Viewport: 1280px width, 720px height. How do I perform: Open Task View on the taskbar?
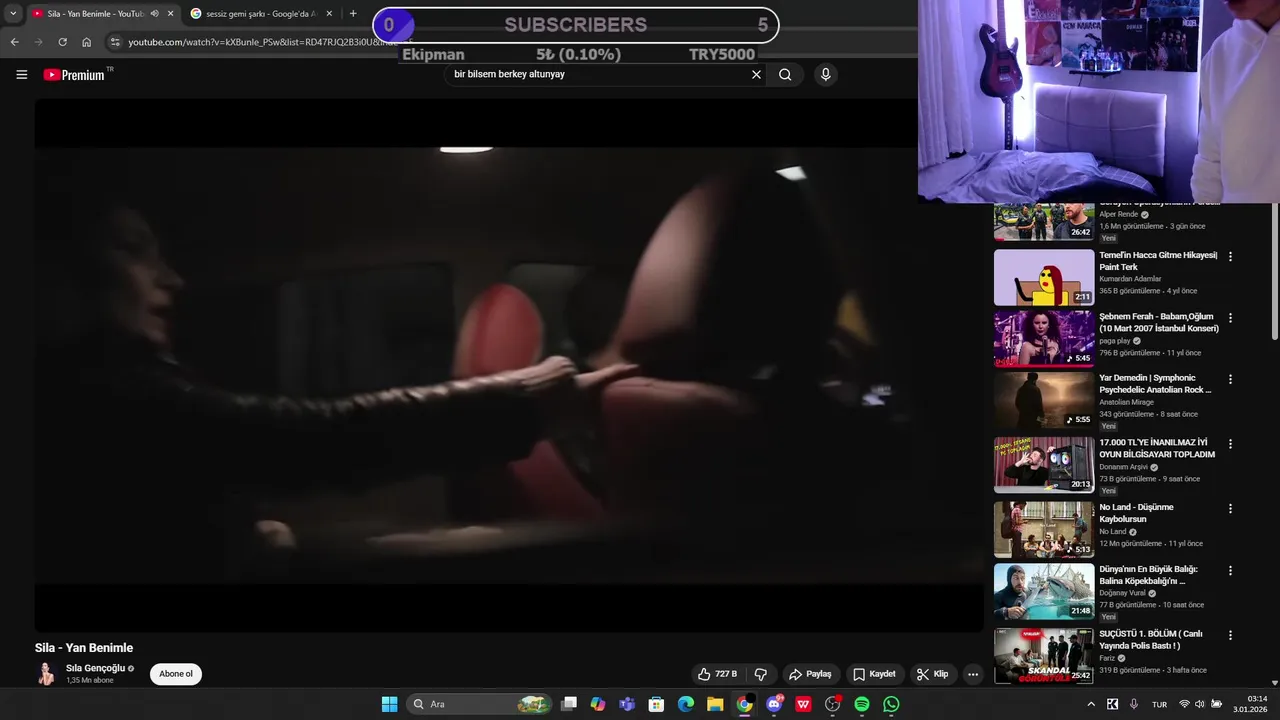pos(569,704)
